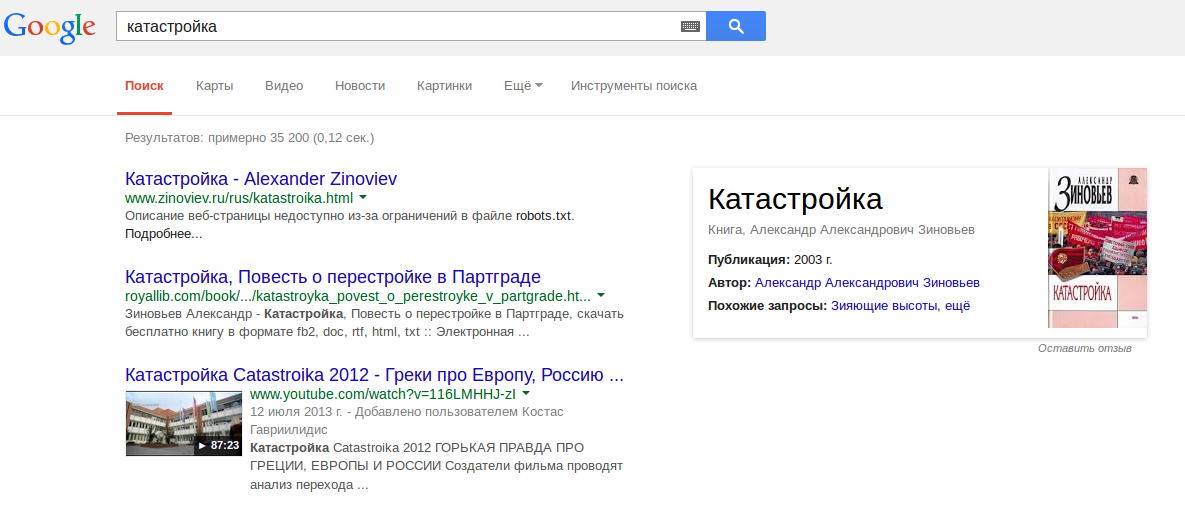Switch to the Видео tab
Image resolution: width=1185 pixels, height=508 pixels.
tap(284, 85)
